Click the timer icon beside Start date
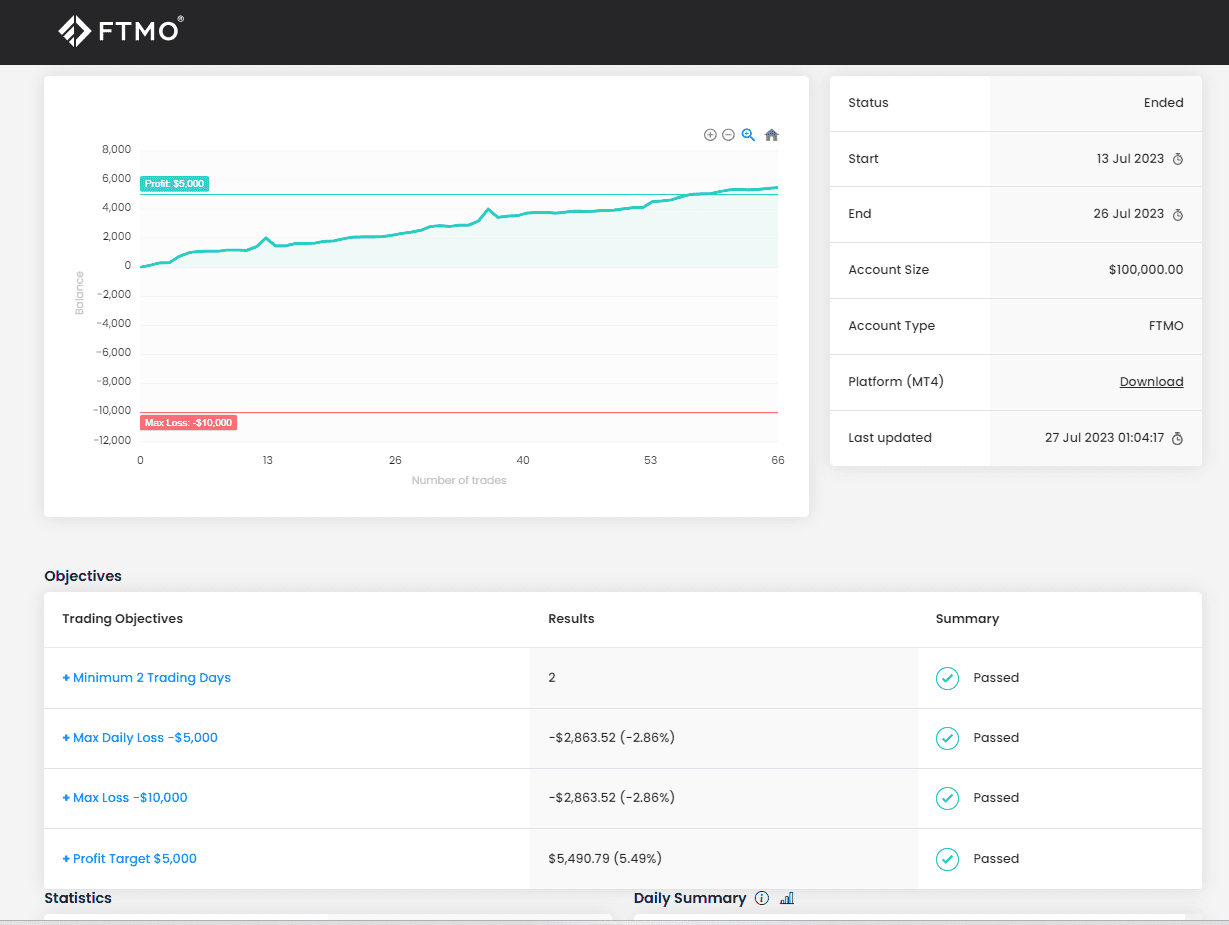This screenshot has width=1229, height=925. [x=1178, y=159]
